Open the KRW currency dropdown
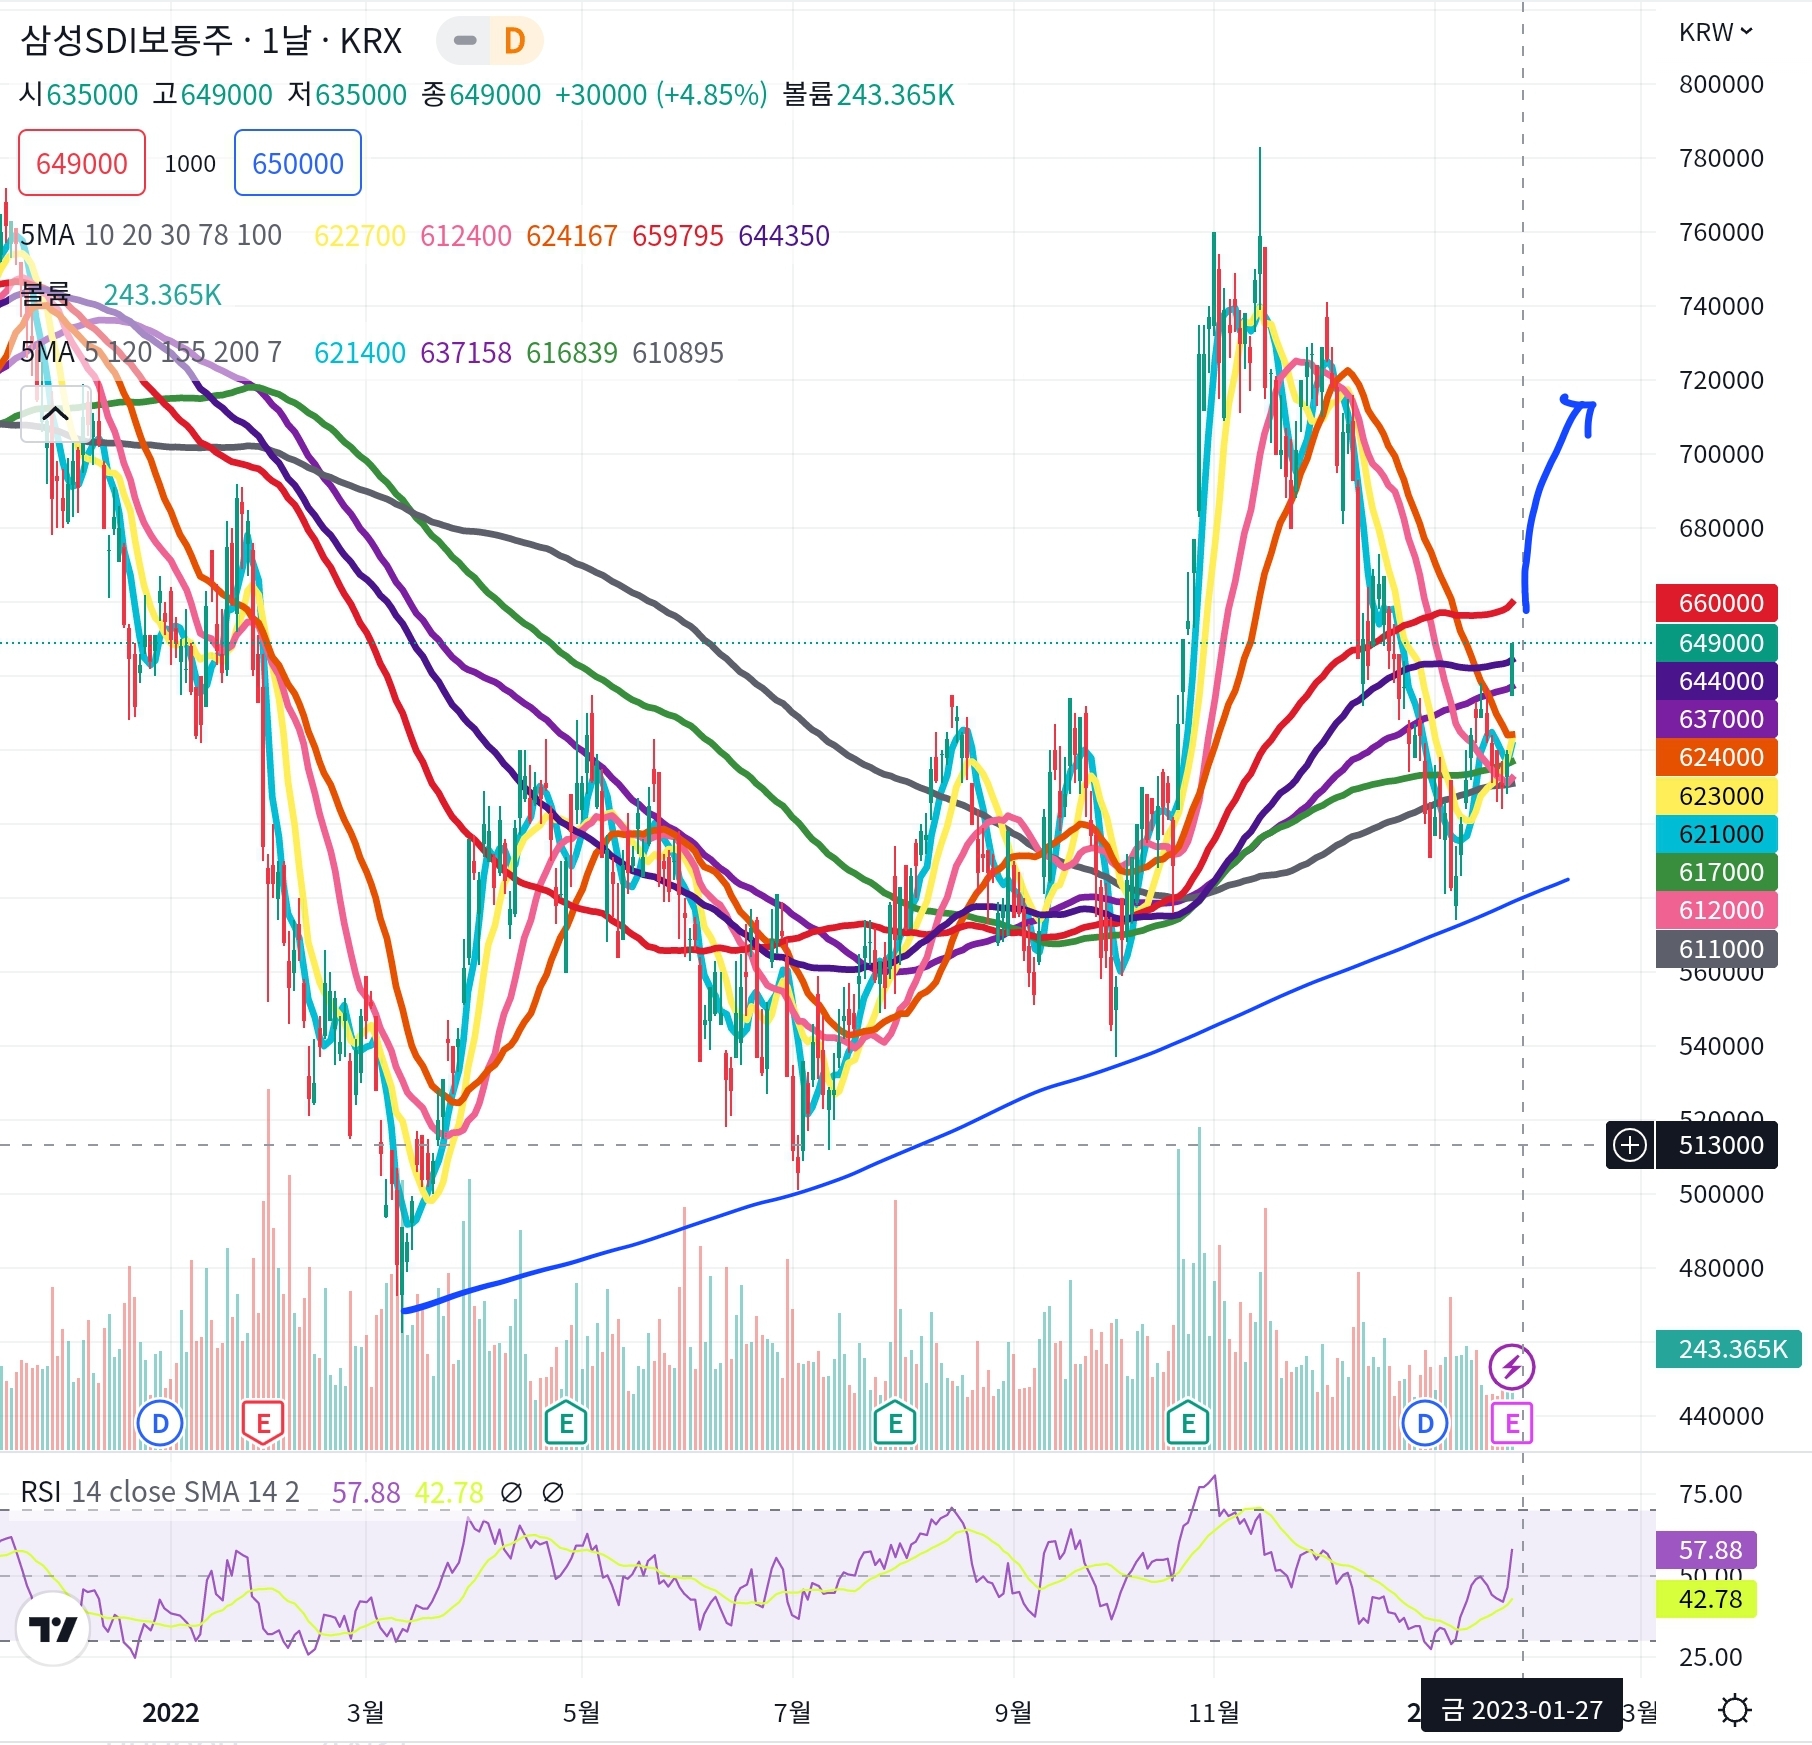 [1715, 32]
